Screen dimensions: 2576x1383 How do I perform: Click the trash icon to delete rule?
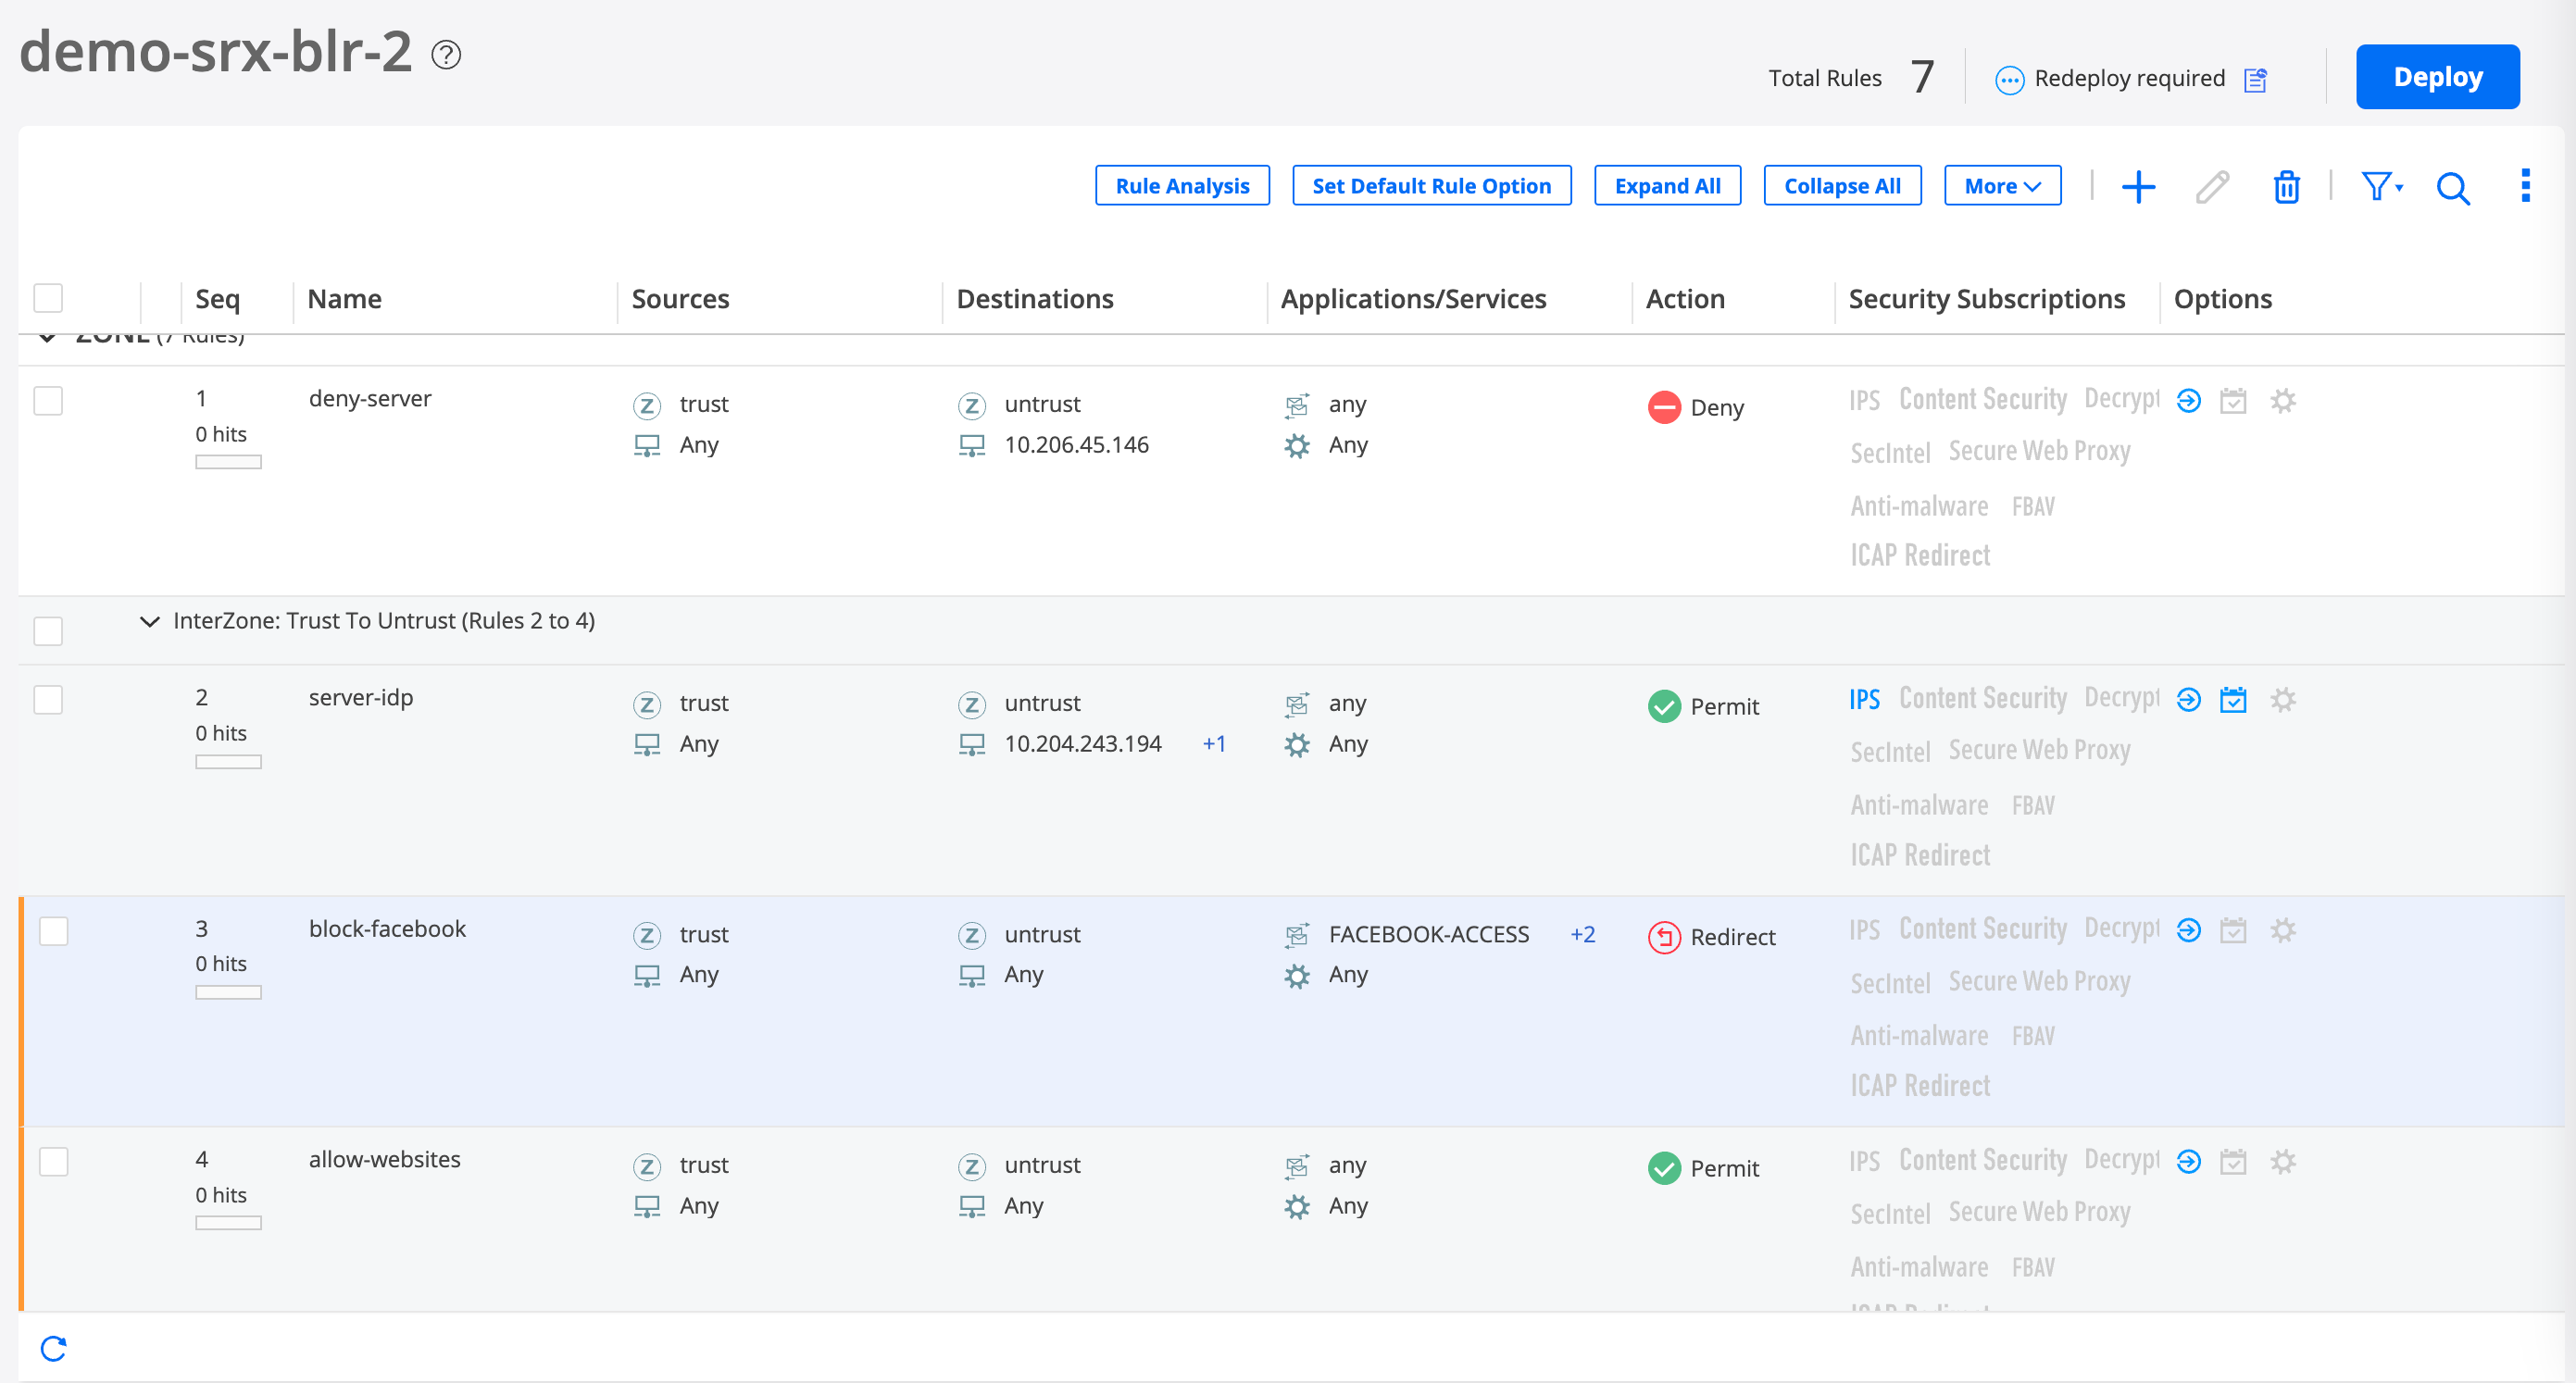(x=2286, y=187)
